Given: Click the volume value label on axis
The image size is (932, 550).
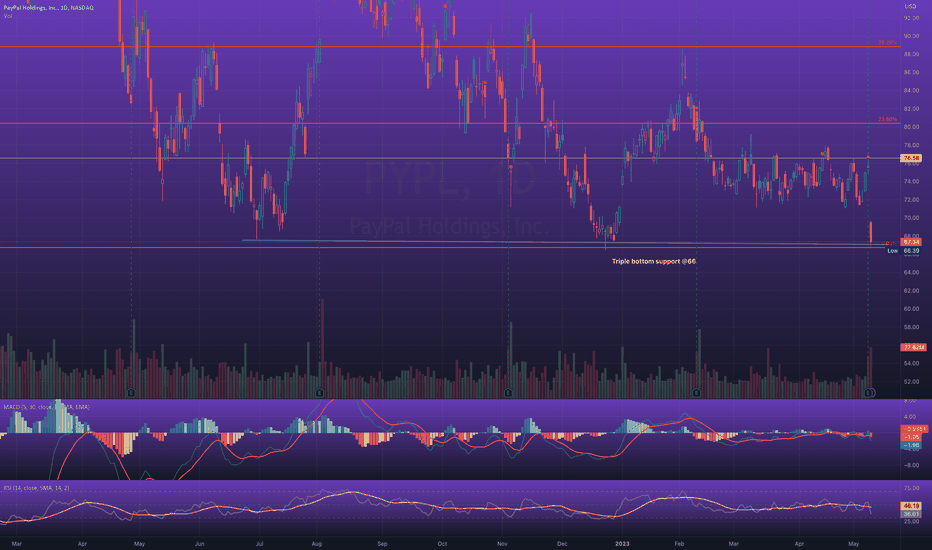Looking at the screenshot, I should pos(914,347).
